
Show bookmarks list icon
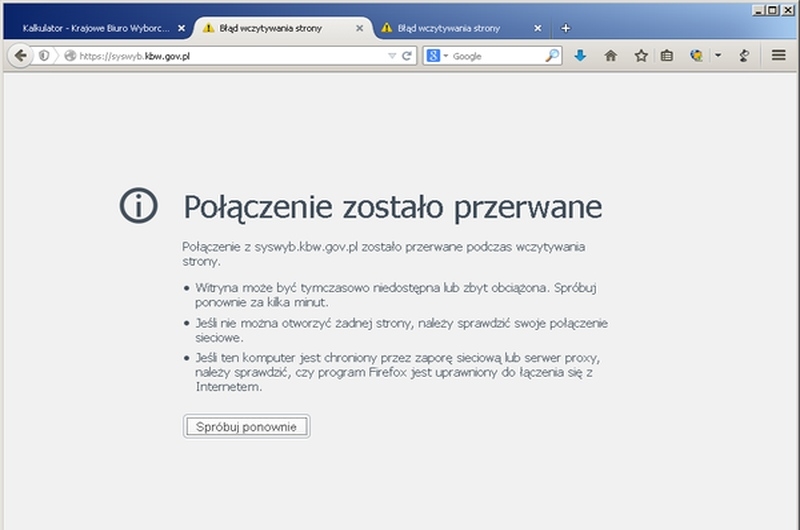point(667,56)
